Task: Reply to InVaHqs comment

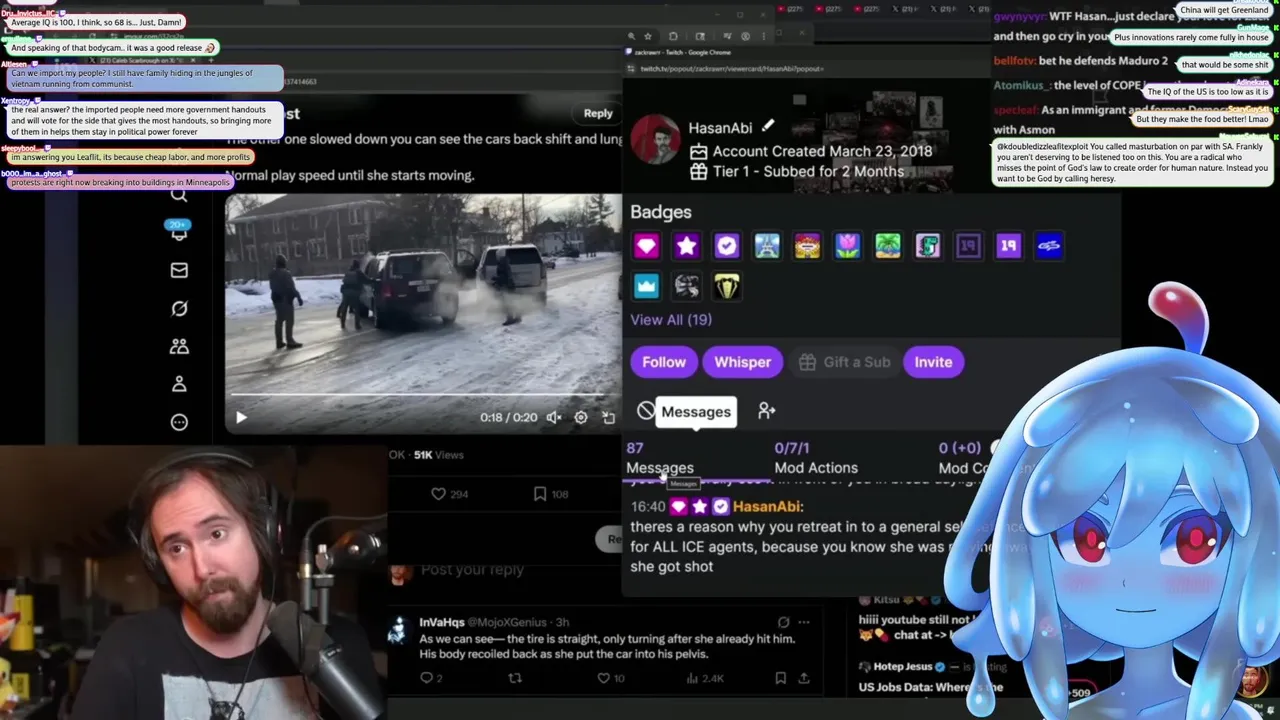Action: (431, 678)
